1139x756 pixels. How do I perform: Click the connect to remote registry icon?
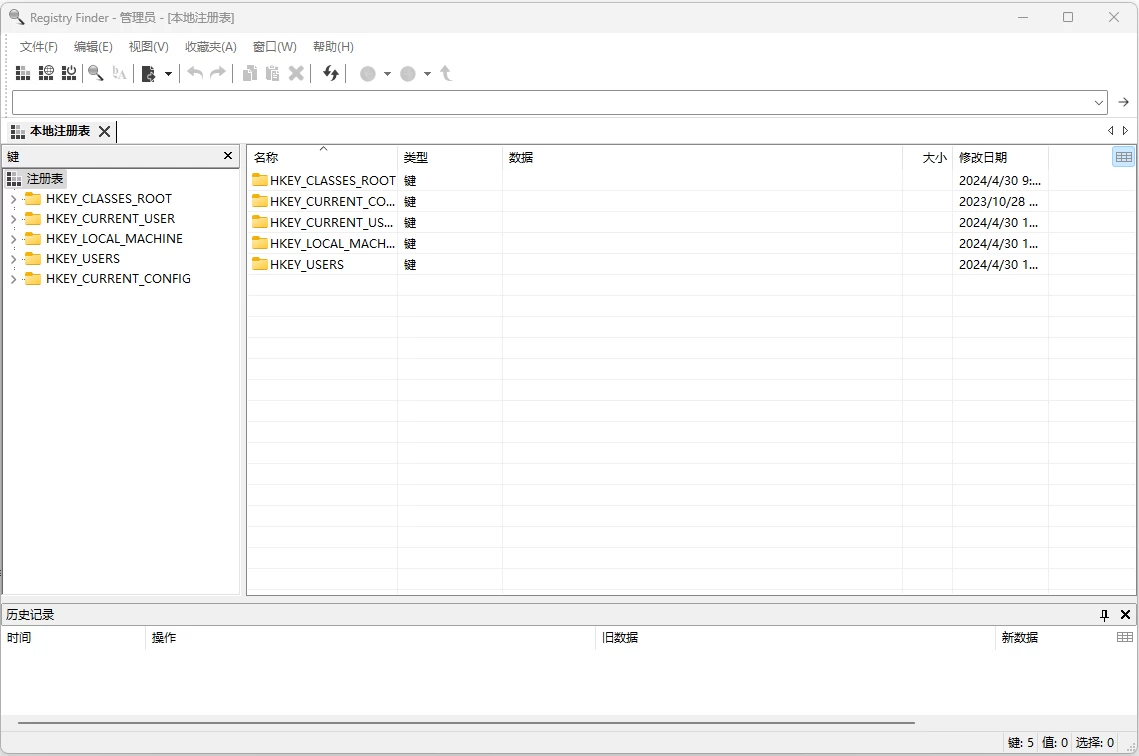46,73
